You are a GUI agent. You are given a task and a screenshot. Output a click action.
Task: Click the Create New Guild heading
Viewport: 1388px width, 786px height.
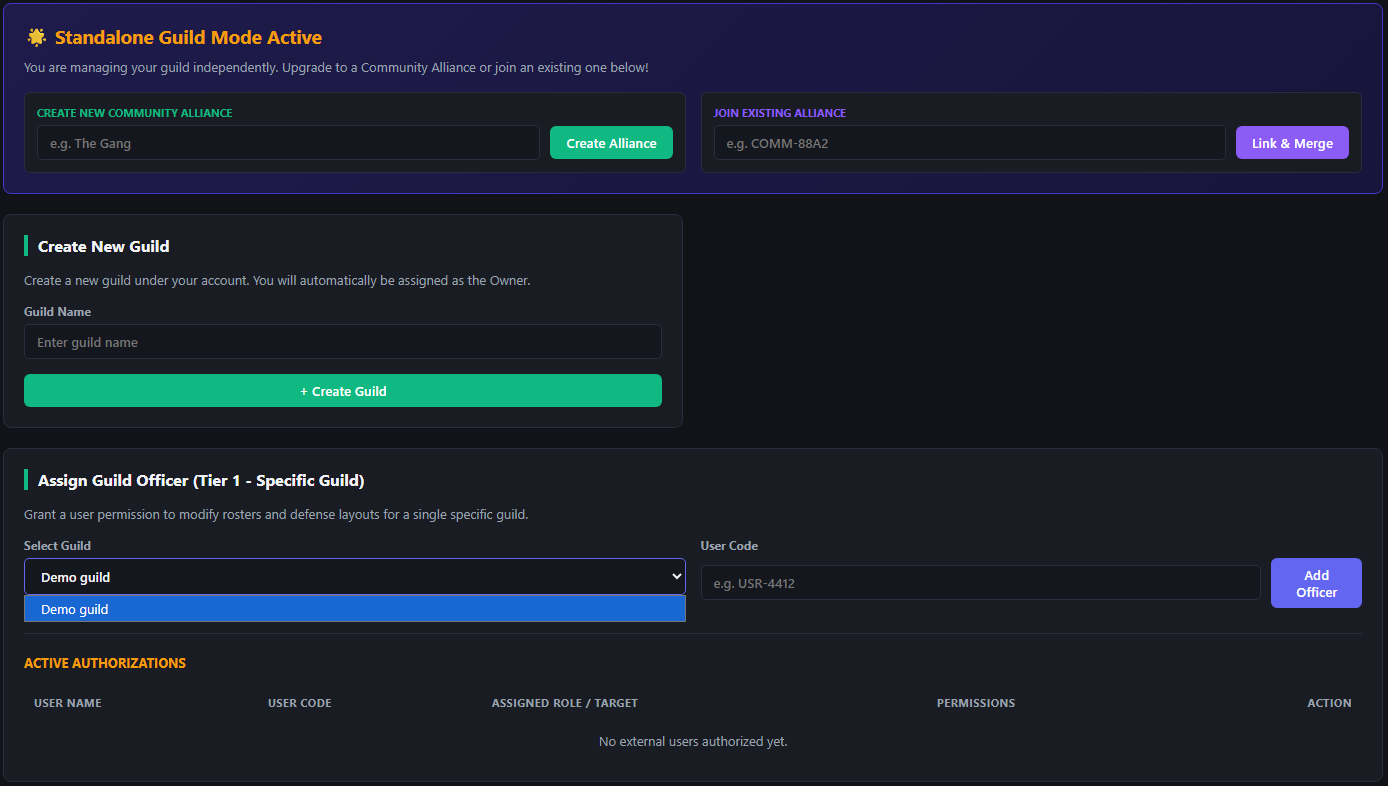[x=103, y=246]
